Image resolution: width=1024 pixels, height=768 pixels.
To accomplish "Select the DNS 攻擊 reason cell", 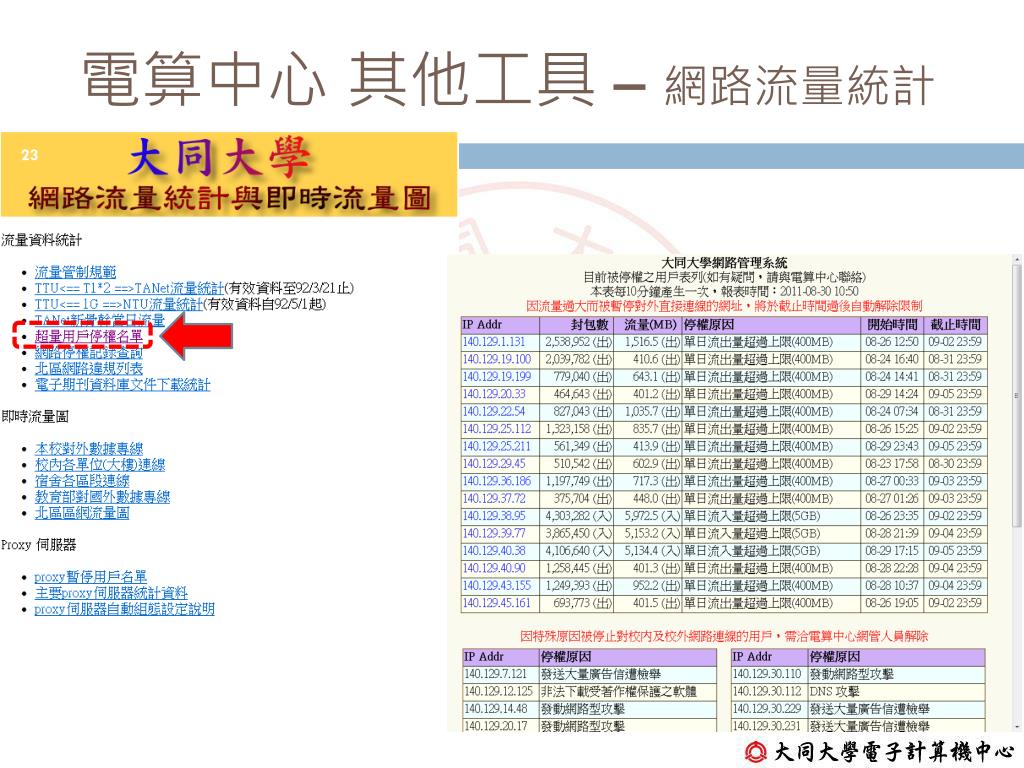I will [897, 691].
